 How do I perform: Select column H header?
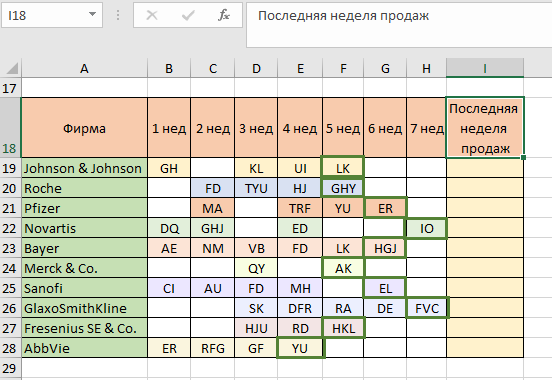pos(426,68)
